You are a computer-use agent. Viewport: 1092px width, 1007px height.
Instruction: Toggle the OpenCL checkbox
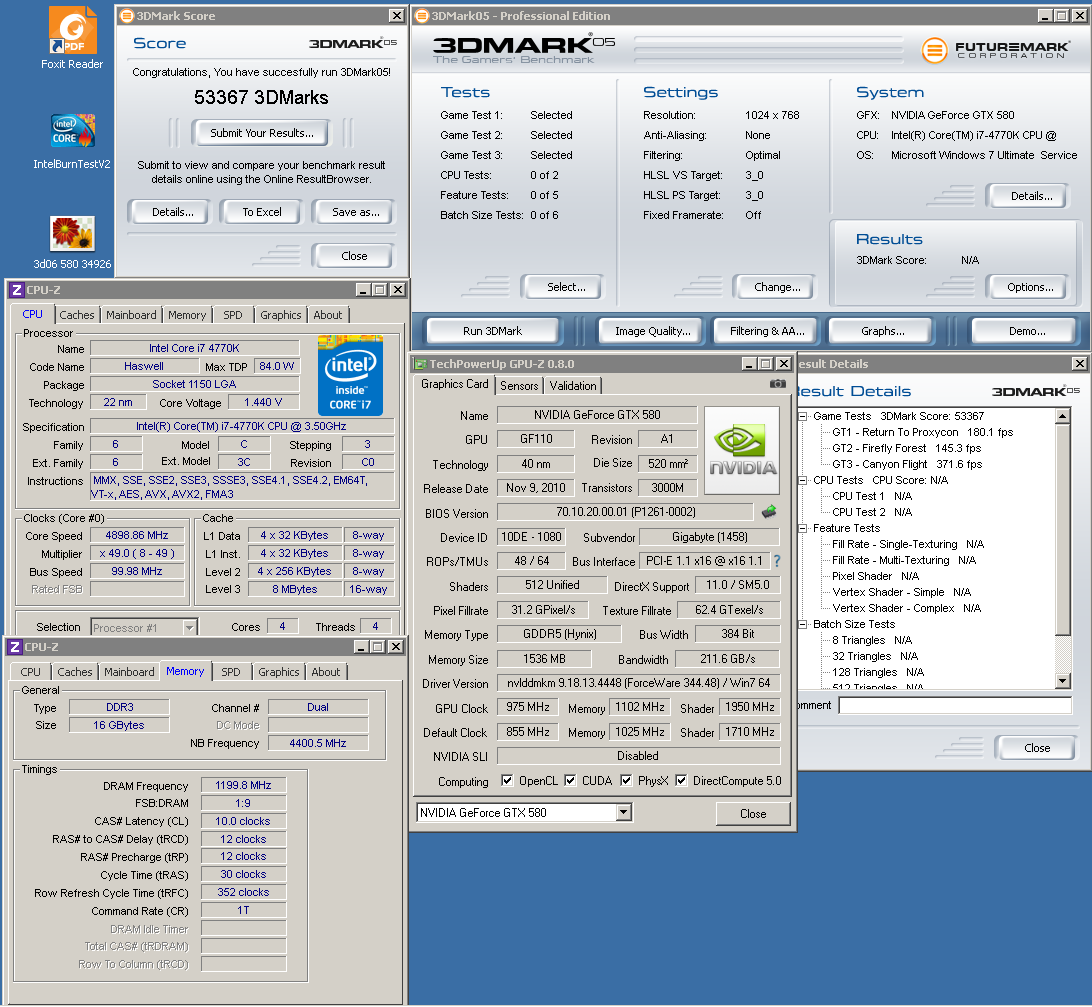pyautogui.click(x=507, y=780)
